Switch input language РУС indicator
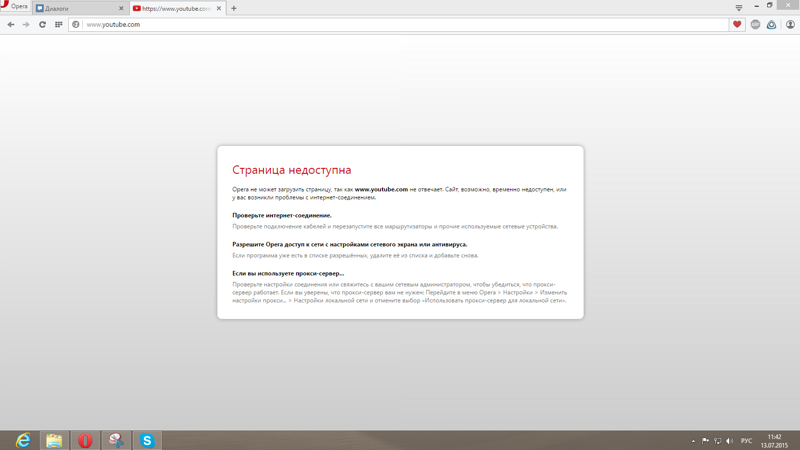The height and width of the screenshot is (450, 800). (x=746, y=441)
